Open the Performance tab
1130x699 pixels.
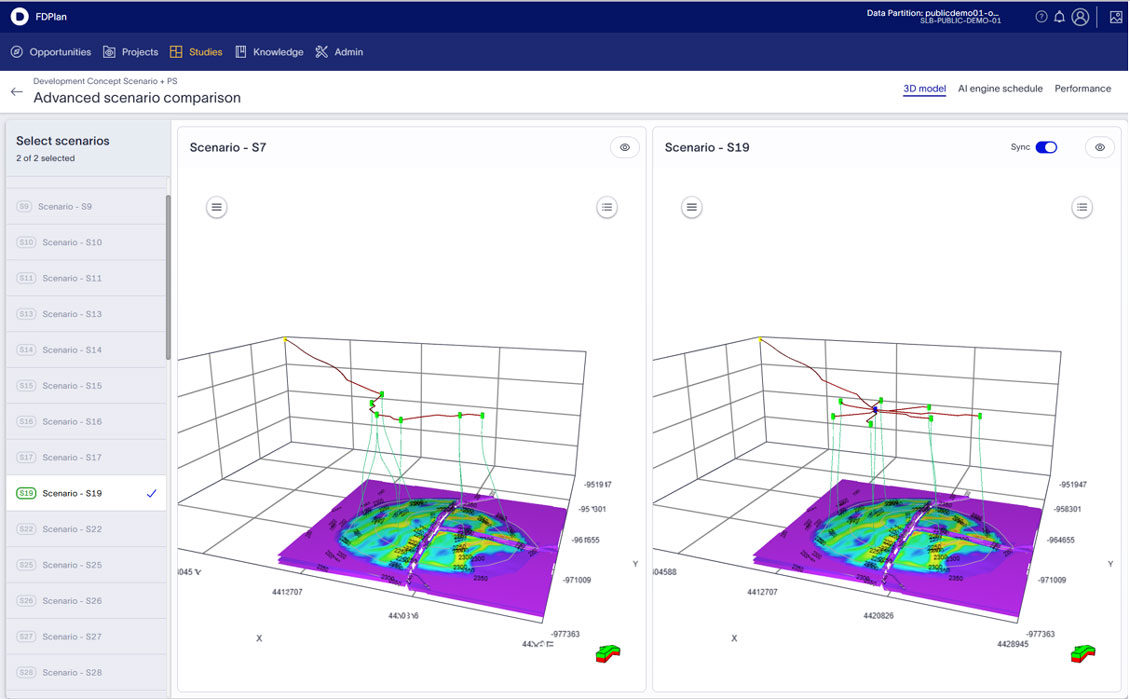[1082, 89]
